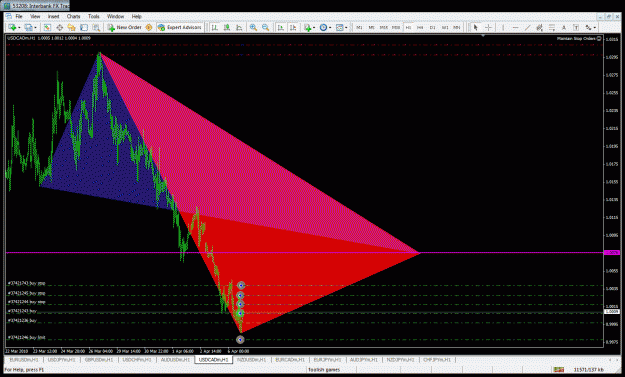Expand the Indicators dropdown arrow
The width and height of the screenshot is (625, 377).
[314, 27]
